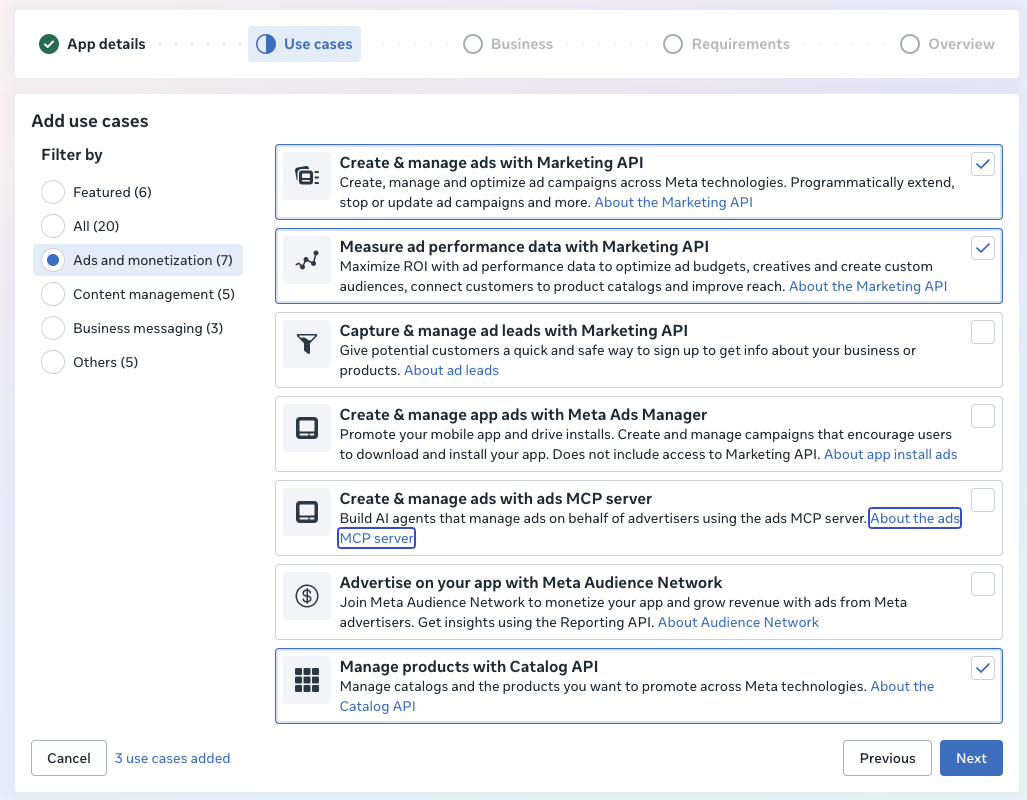Check the ads MCP server use case checkbox
The width and height of the screenshot is (1027, 800).
point(982,500)
